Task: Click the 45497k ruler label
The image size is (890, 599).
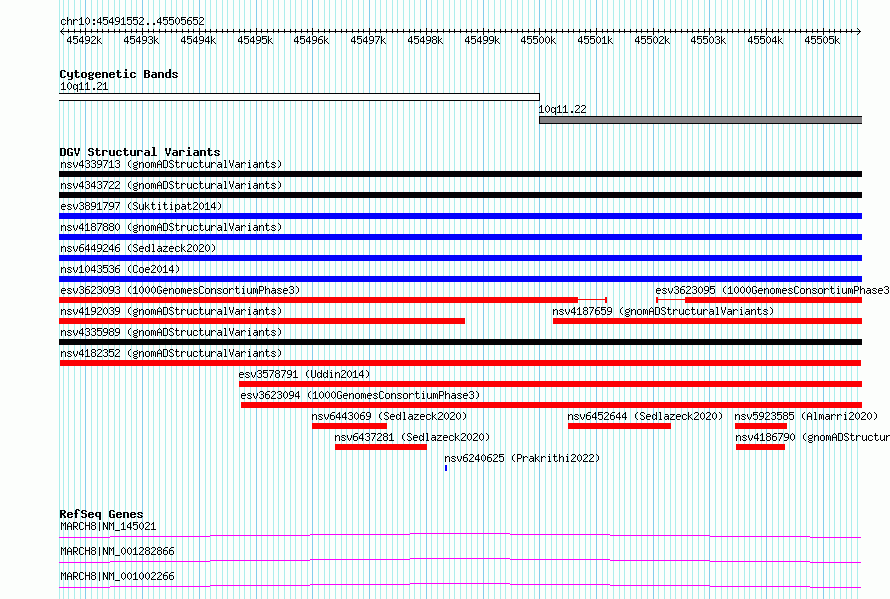Action: point(368,40)
